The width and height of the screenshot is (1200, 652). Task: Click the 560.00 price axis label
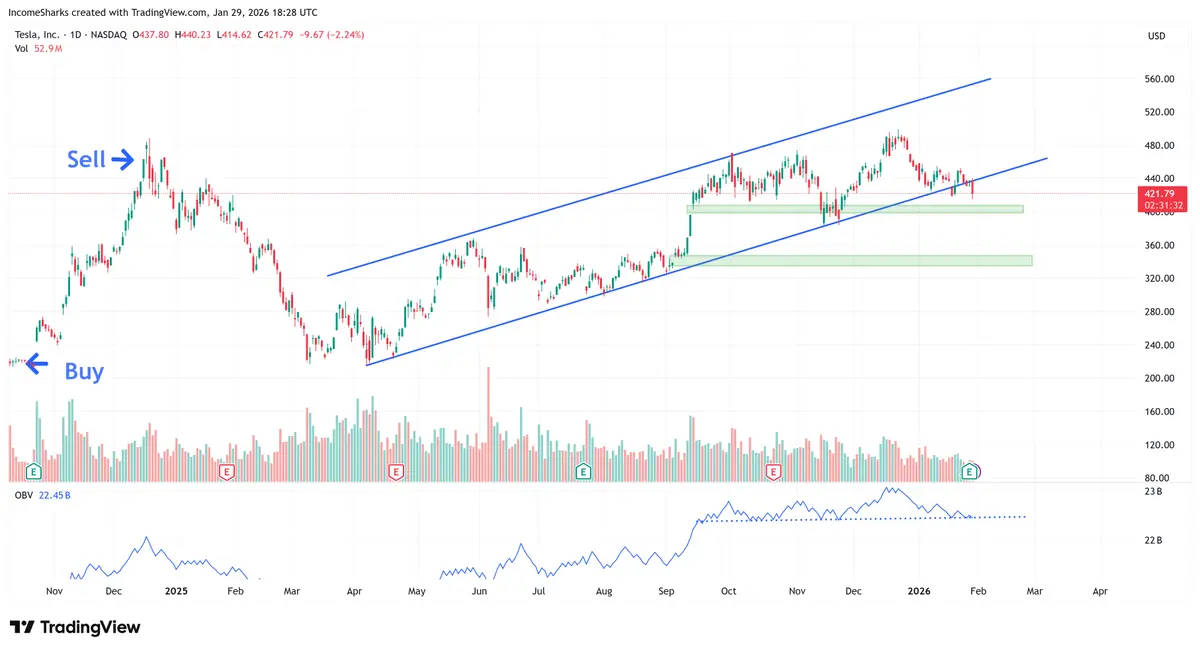click(x=1160, y=79)
